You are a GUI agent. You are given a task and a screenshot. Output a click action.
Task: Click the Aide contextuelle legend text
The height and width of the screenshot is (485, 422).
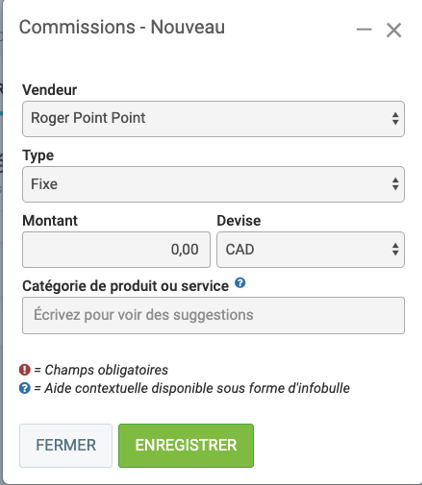[x=192, y=388]
